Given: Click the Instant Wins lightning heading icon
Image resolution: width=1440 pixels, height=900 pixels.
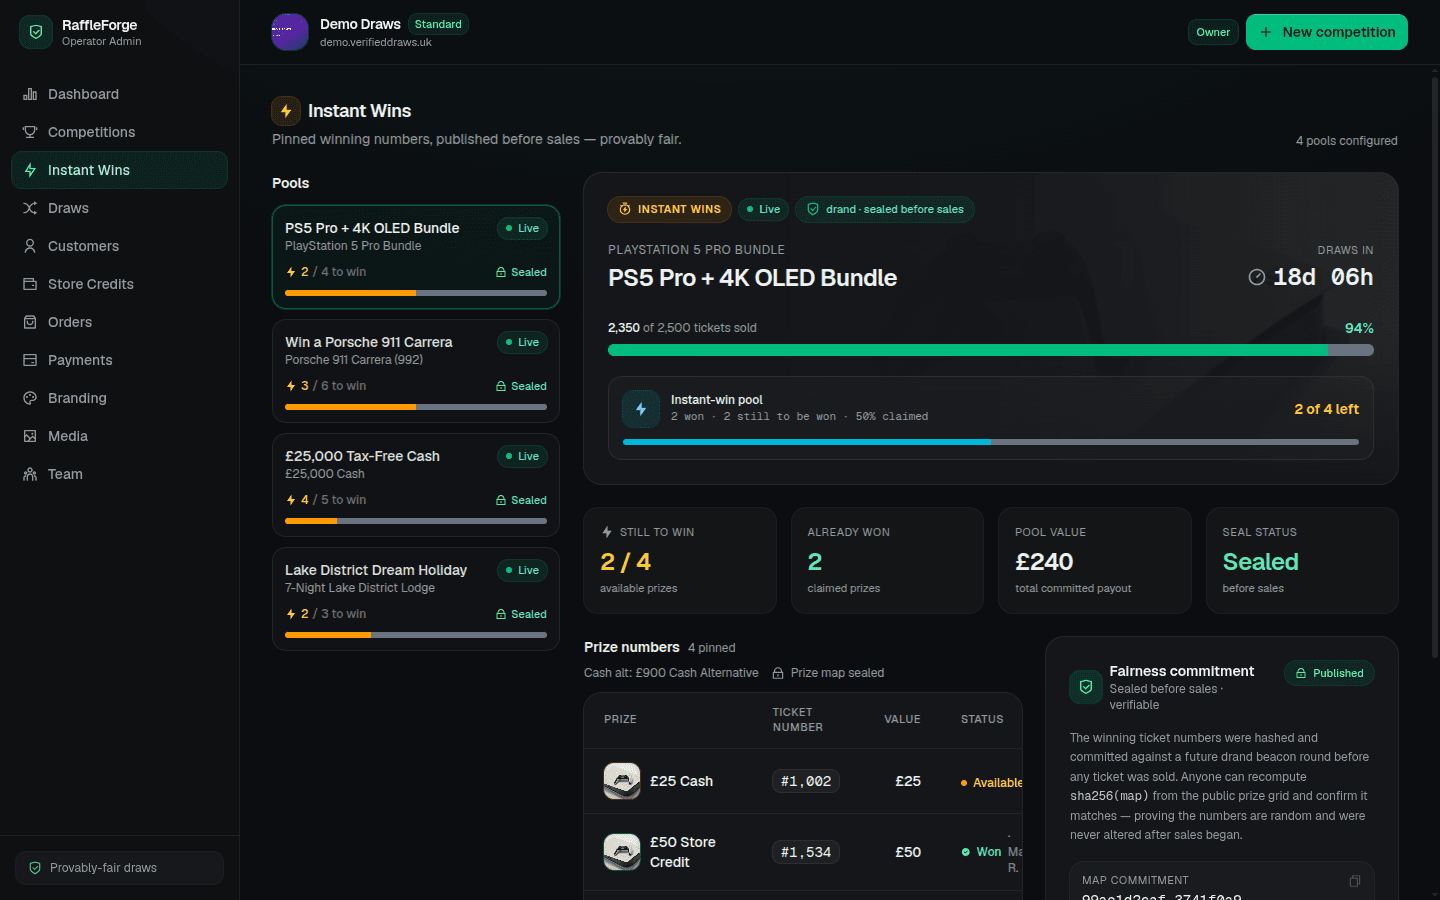Looking at the screenshot, I should click(286, 111).
